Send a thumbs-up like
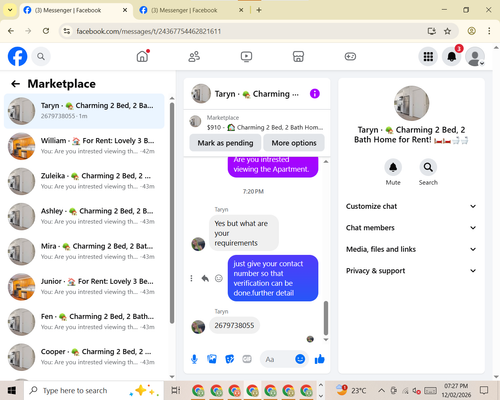Viewport: 500px width, 400px height. [x=319, y=359]
